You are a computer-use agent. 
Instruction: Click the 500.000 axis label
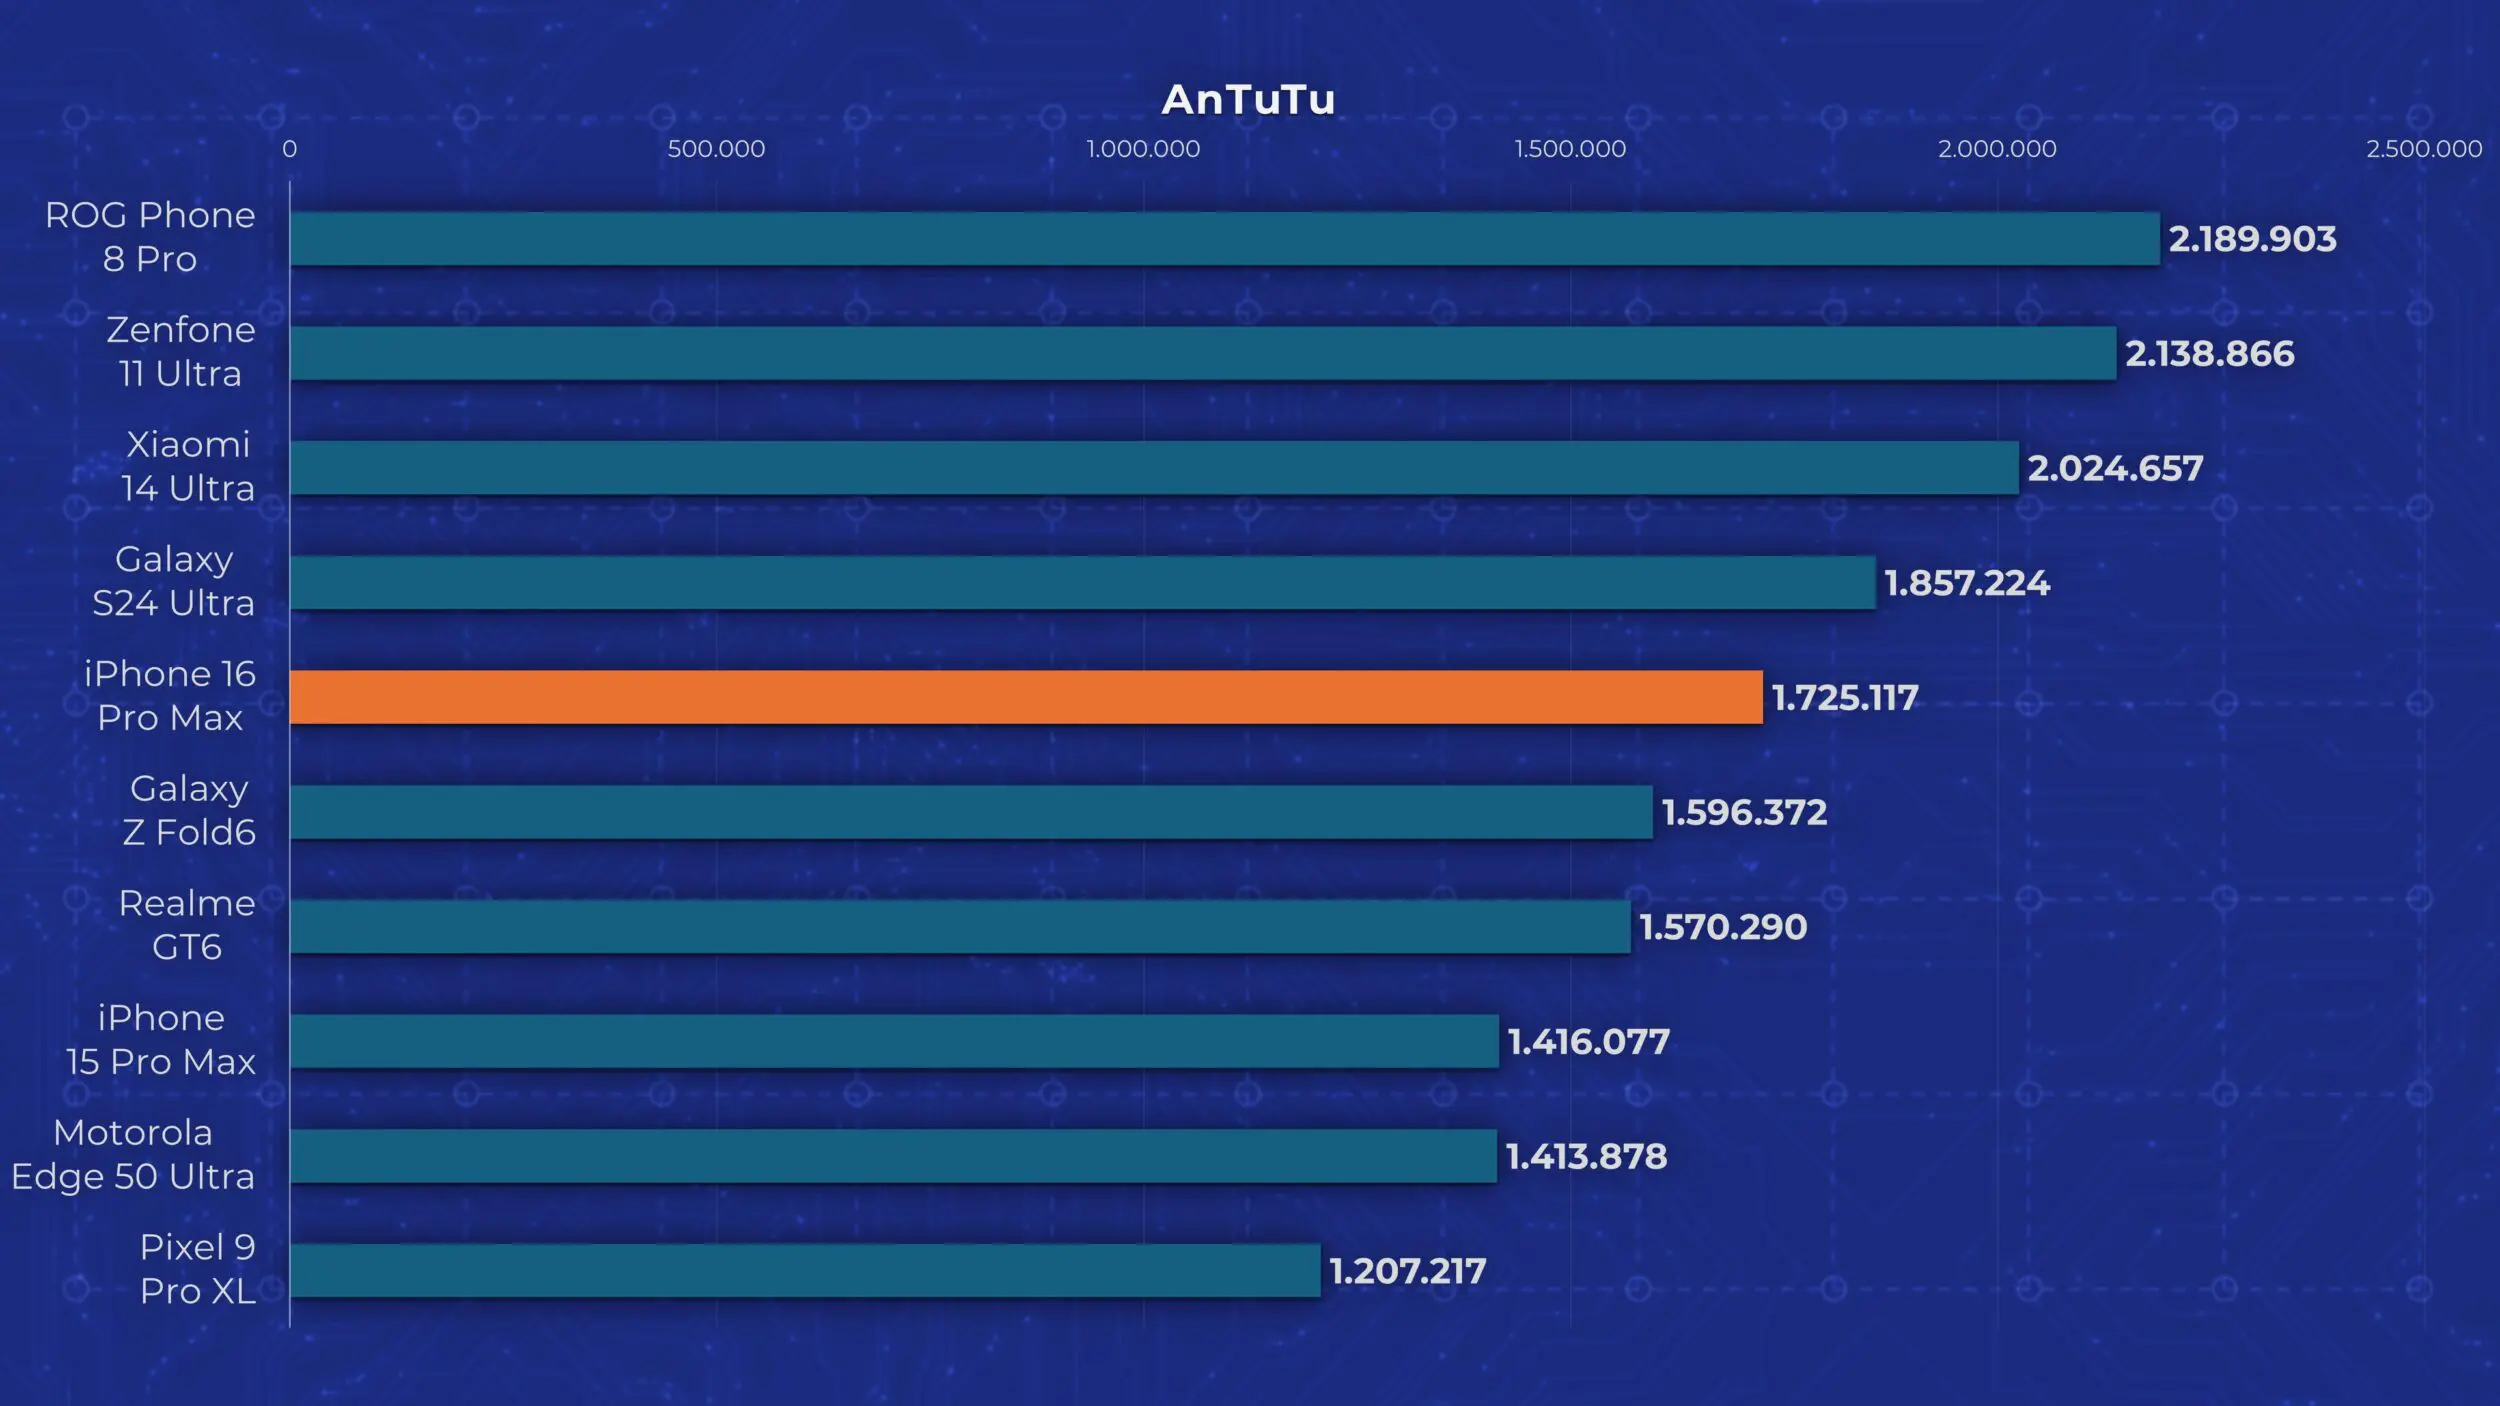pos(716,149)
